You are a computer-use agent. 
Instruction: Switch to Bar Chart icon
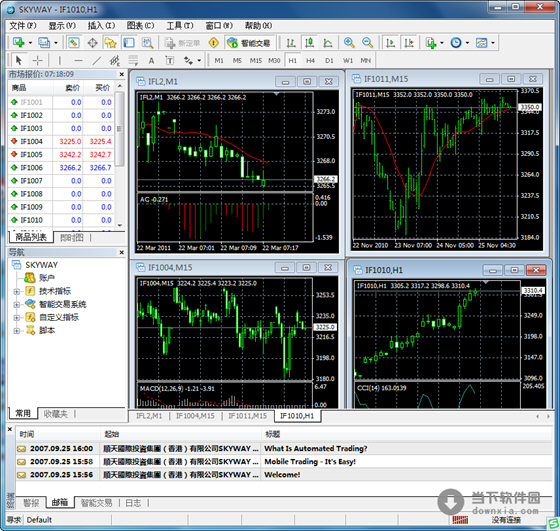click(x=291, y=42)
